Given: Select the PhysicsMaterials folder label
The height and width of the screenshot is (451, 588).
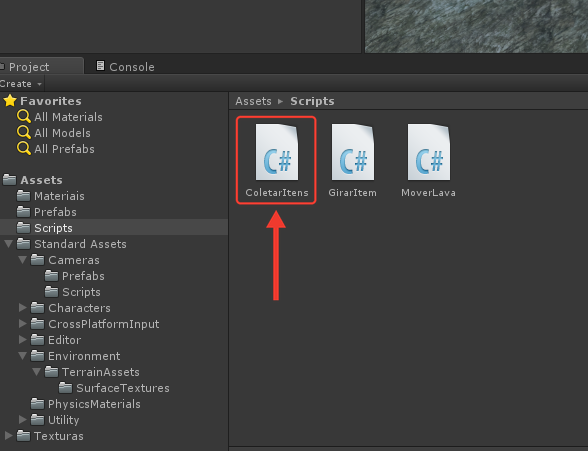Looking at the screenshot, I should click(94, 404).
